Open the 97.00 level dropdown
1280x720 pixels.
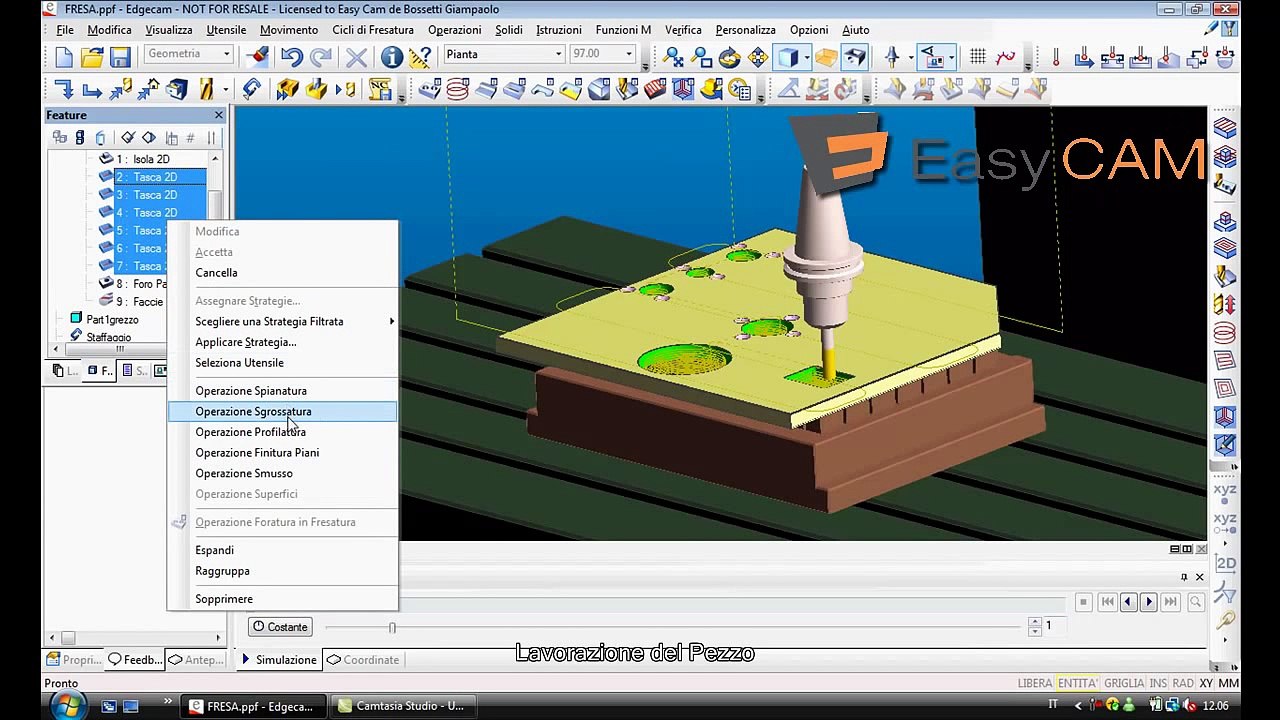point(629,54)
